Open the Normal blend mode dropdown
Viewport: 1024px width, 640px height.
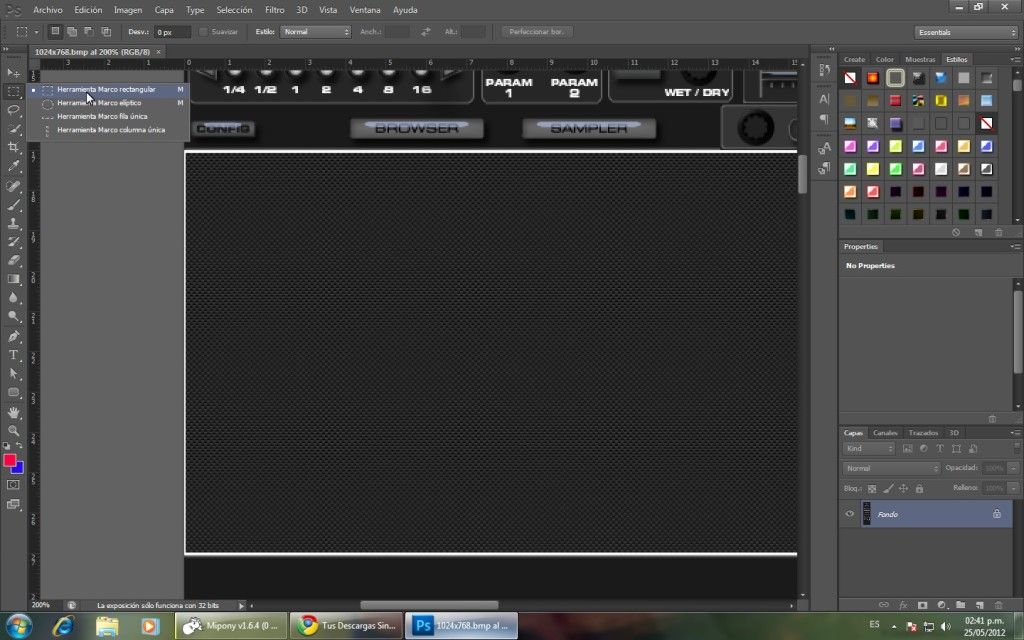pos(891,468)
